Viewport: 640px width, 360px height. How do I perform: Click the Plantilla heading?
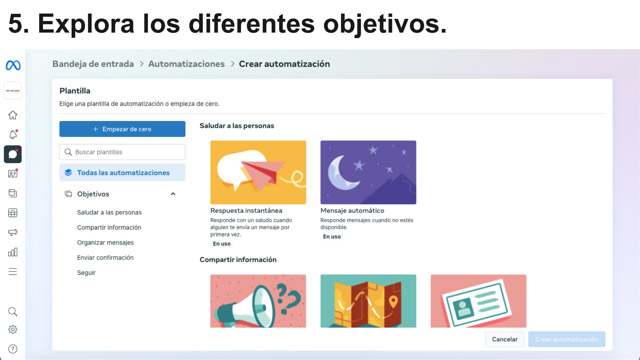pyautogui.click(x=75, y=91)
